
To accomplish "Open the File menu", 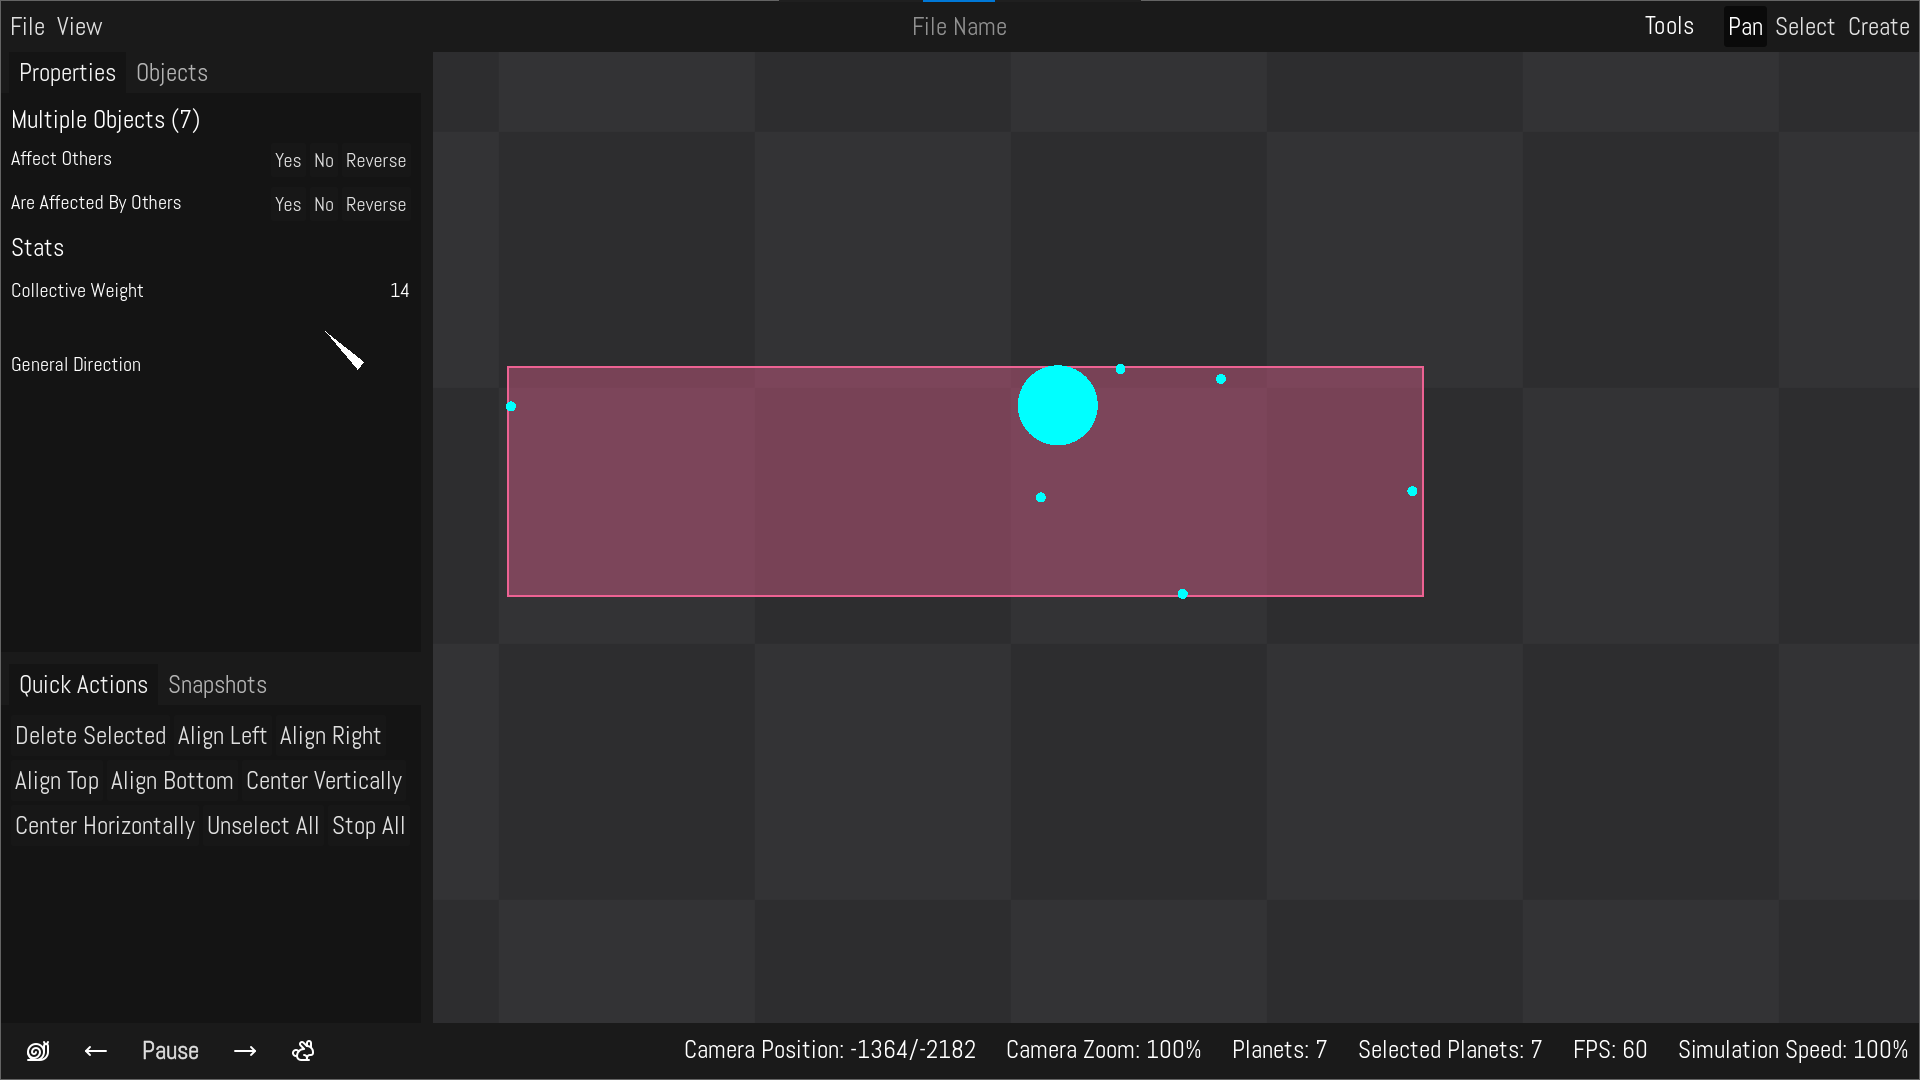I will pos(27,27).
